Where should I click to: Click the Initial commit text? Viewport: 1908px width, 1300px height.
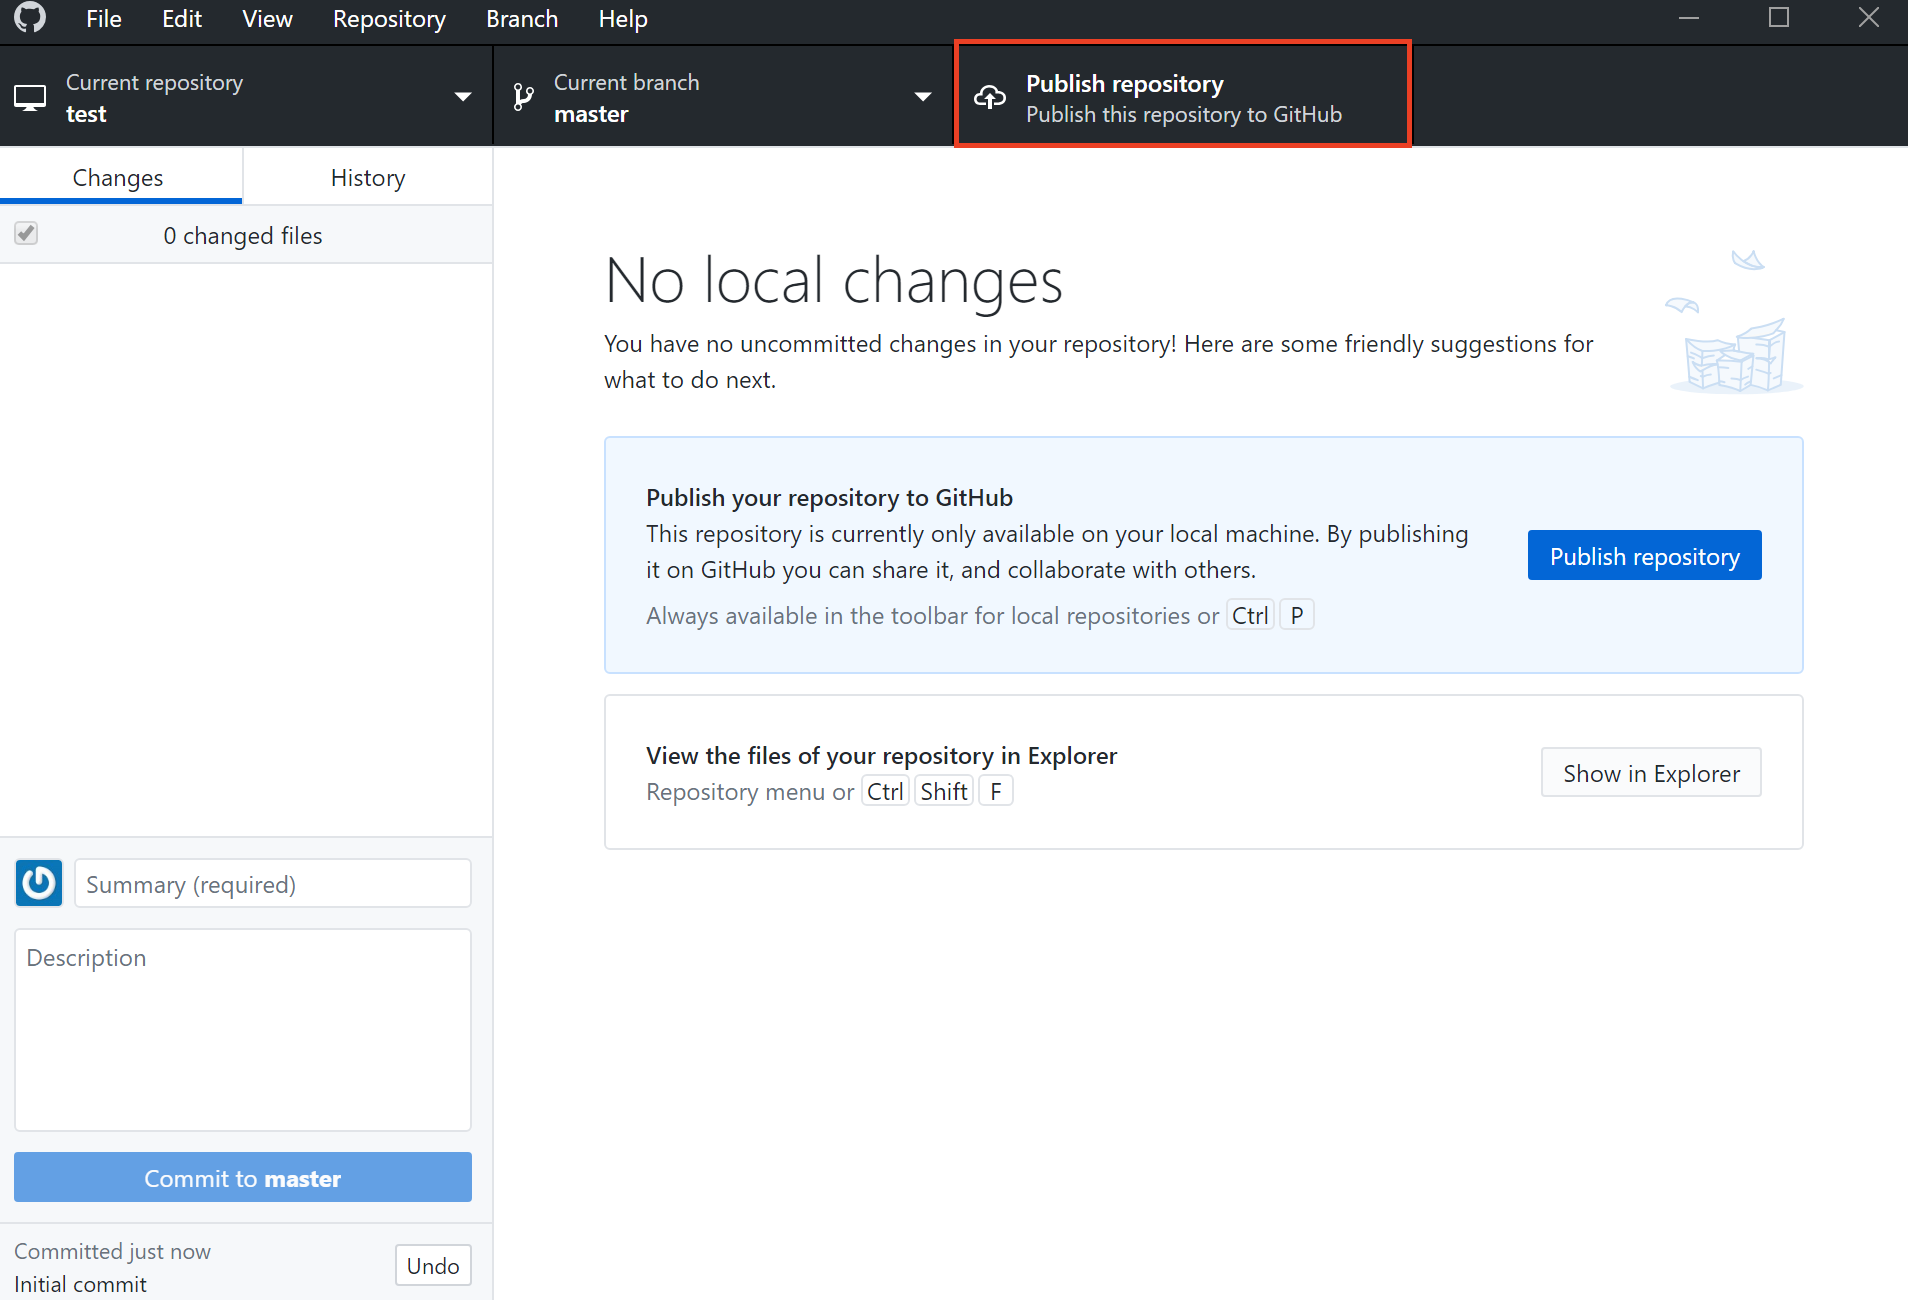pyautogui.click(x=81, y=1284)
